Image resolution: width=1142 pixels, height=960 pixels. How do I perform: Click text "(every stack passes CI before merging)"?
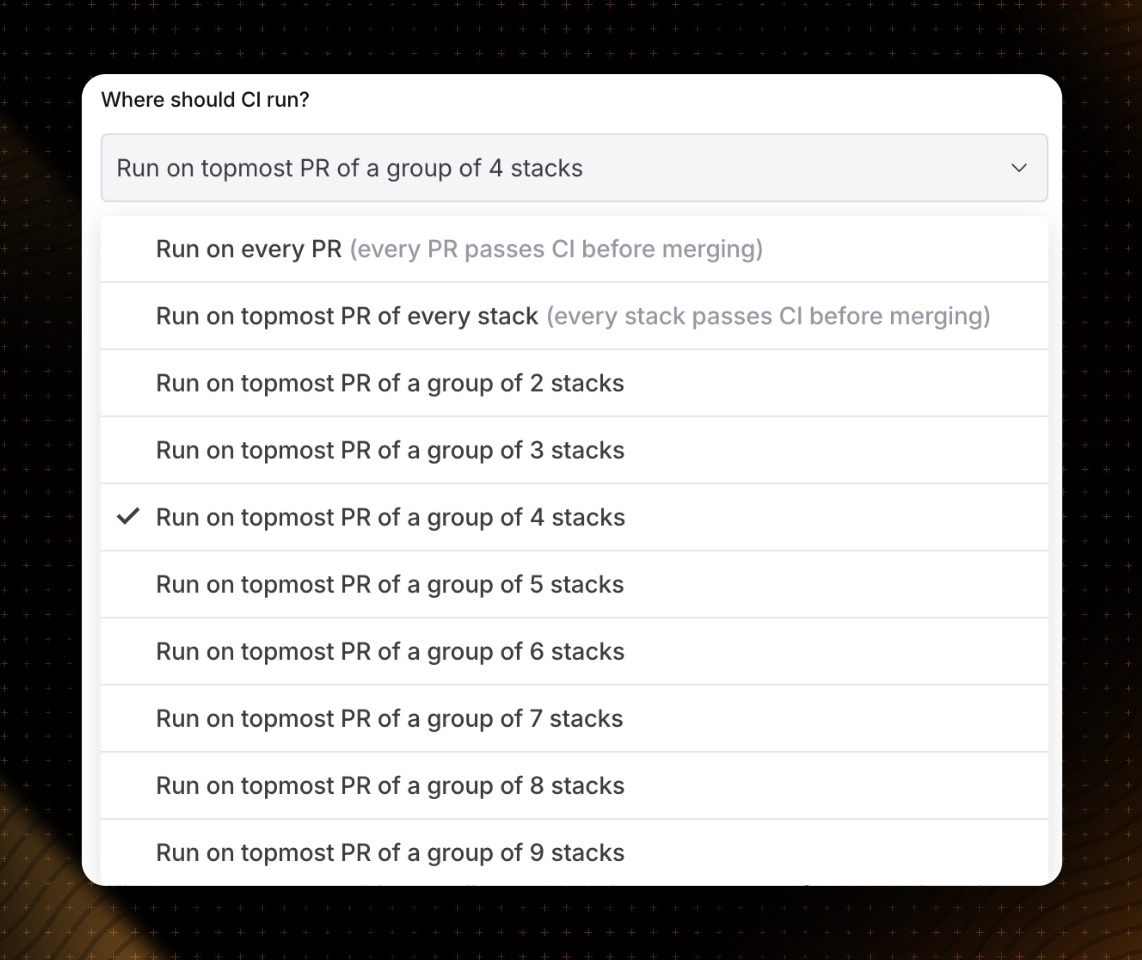pos(767,315)
